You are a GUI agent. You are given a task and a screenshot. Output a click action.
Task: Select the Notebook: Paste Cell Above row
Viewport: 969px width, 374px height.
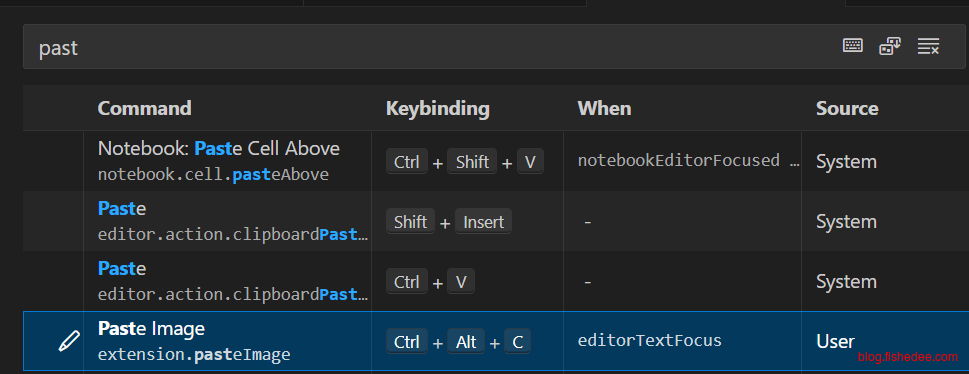(x=496, y=161)
